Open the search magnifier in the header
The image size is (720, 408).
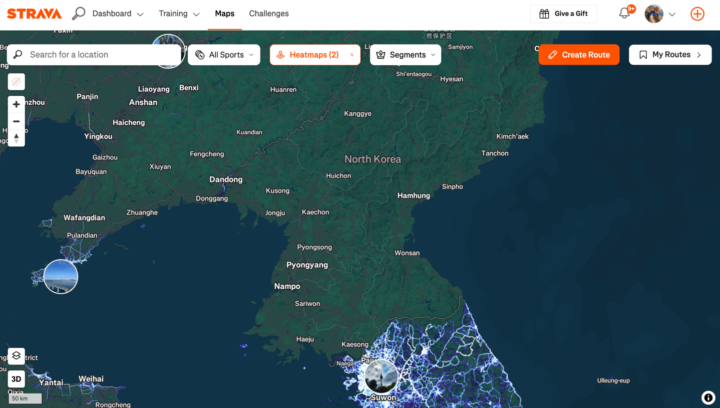click(x=78, y=14)
